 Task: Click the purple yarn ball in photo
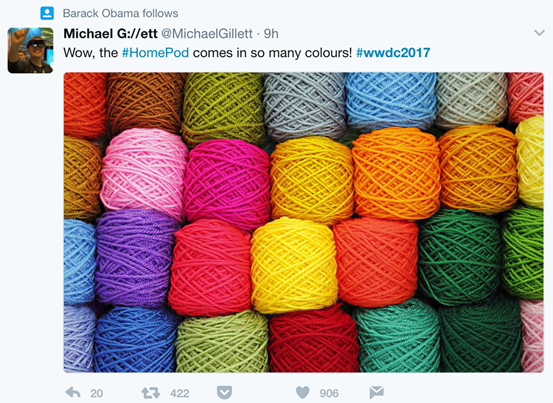(136, 257)
